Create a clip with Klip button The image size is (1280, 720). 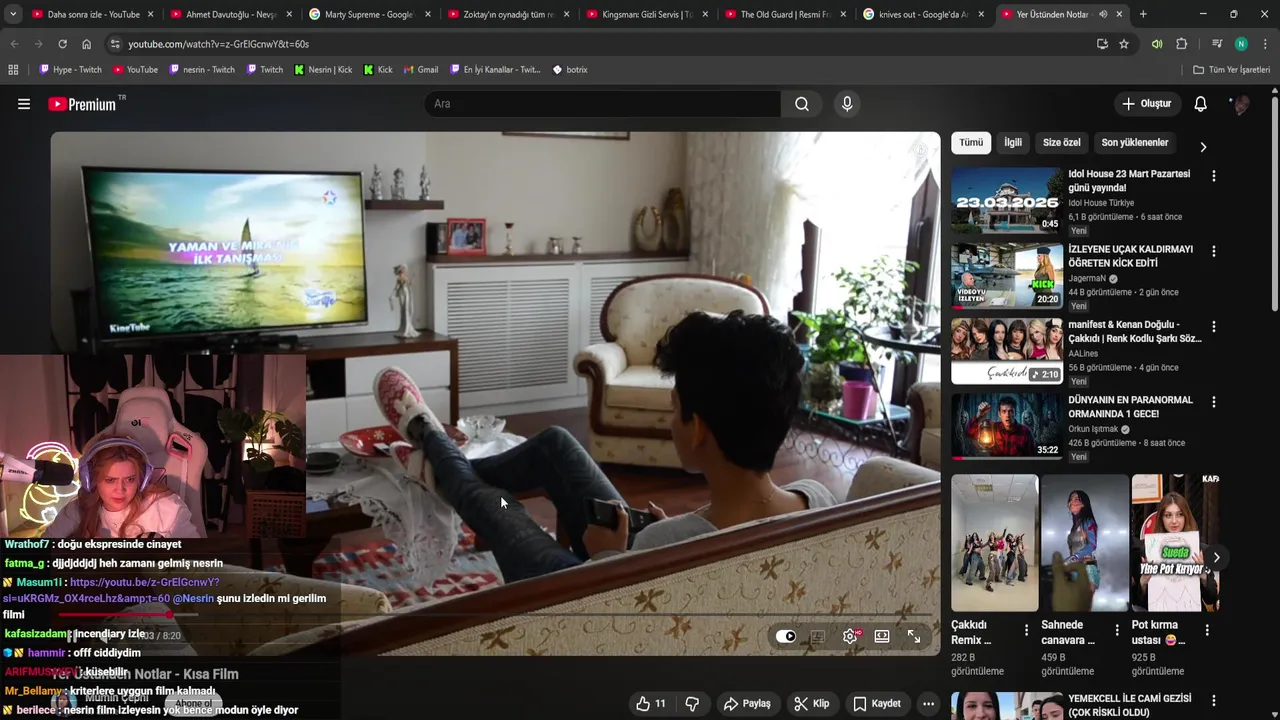point(811,704)
